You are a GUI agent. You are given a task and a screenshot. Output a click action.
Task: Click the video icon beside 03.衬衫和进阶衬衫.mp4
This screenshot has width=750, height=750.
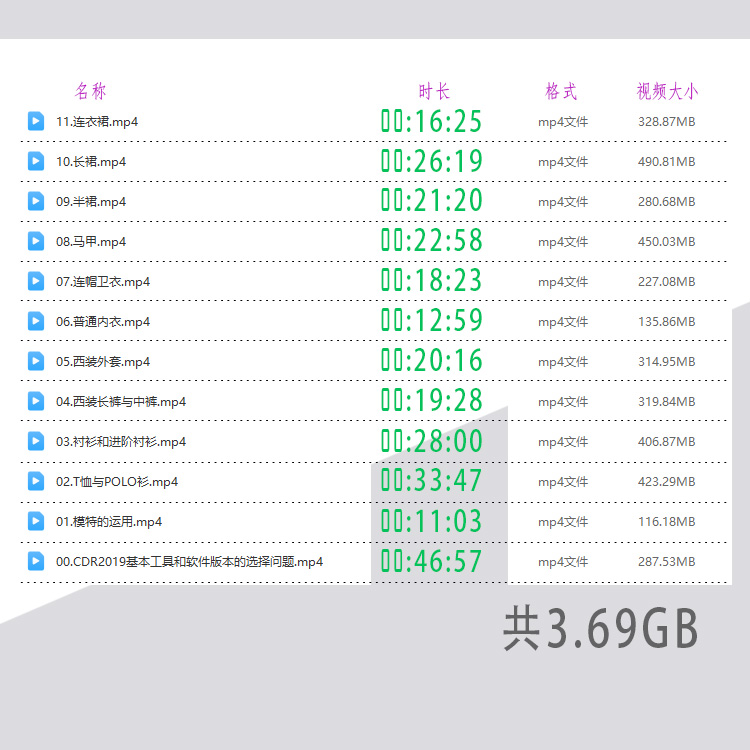pyautogui.click(x=36, y=441)
